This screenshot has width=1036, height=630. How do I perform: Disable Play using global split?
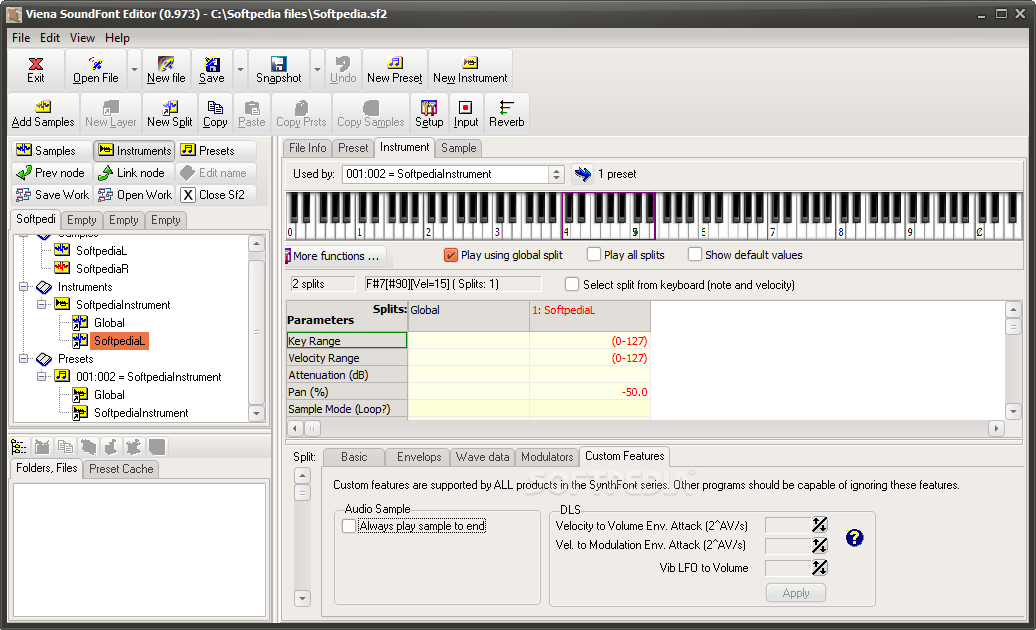tap(451, 255)
